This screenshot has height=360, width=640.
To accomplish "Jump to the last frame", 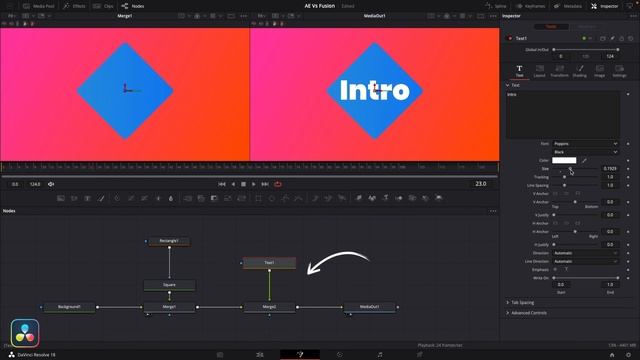I will (265, 184).
